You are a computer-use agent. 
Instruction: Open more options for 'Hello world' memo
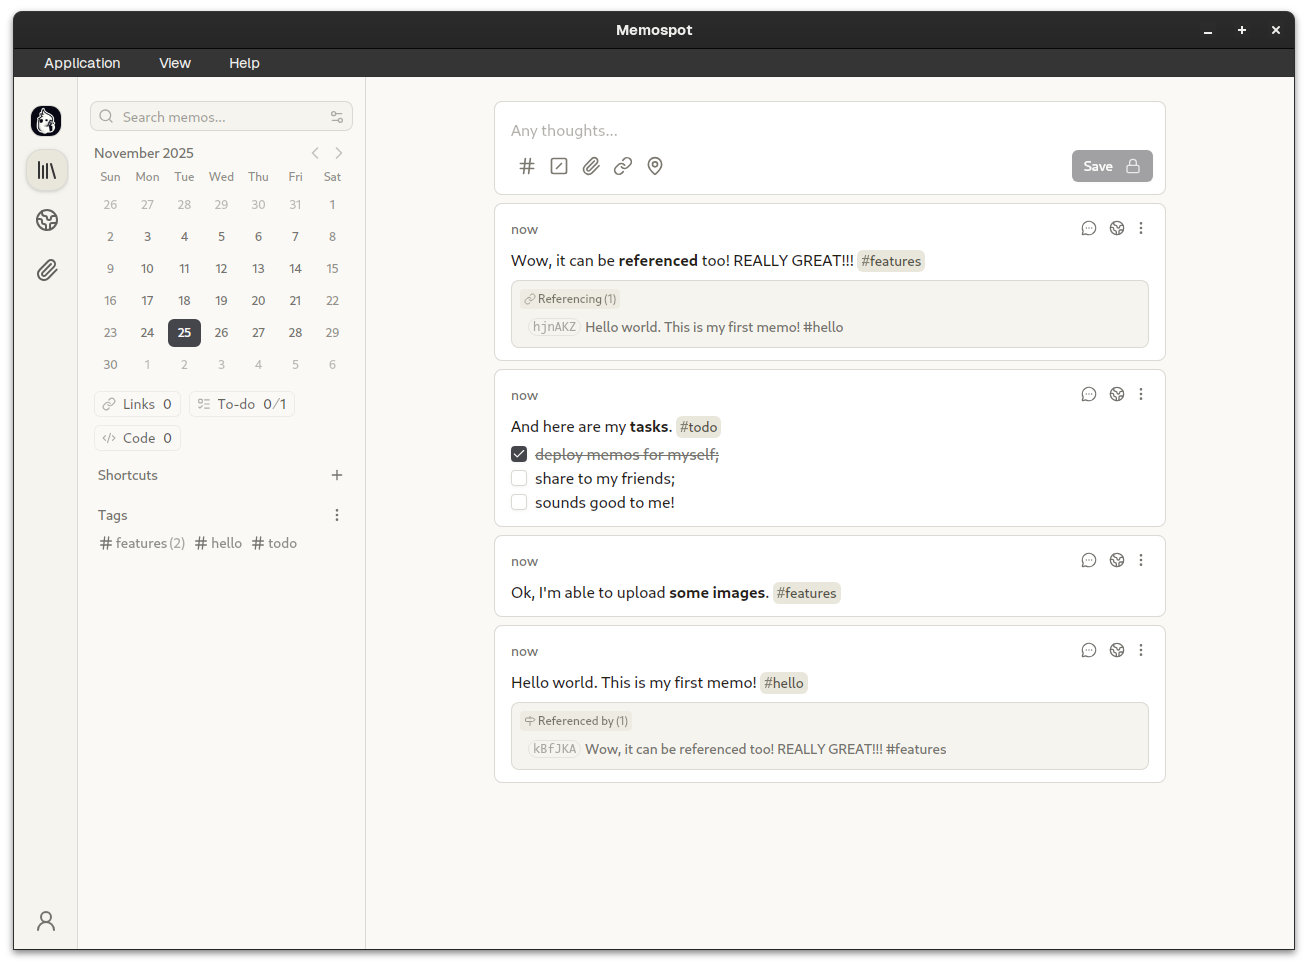point(1141,651)
